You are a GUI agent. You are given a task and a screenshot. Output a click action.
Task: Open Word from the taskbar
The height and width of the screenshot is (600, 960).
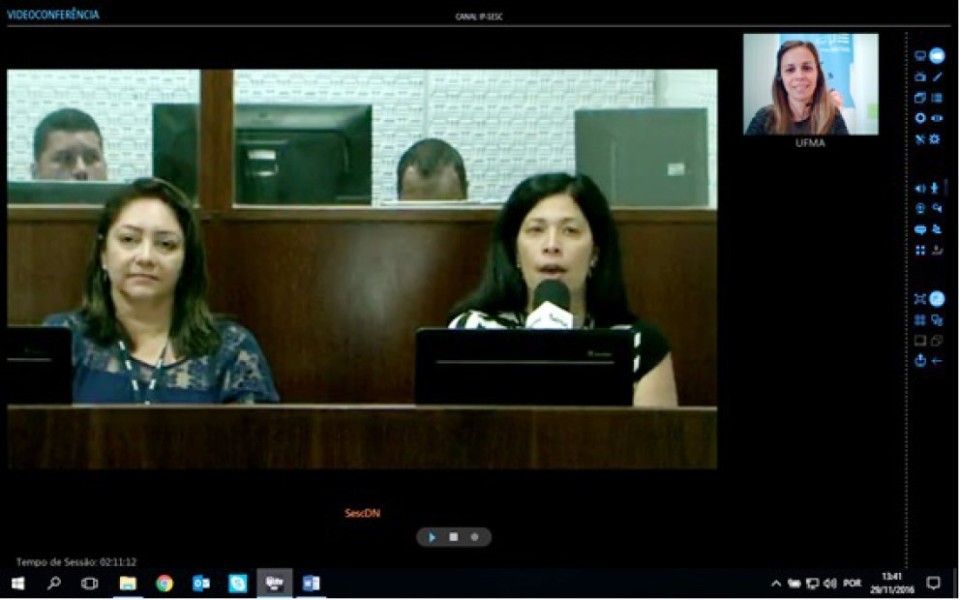point(311,583)
